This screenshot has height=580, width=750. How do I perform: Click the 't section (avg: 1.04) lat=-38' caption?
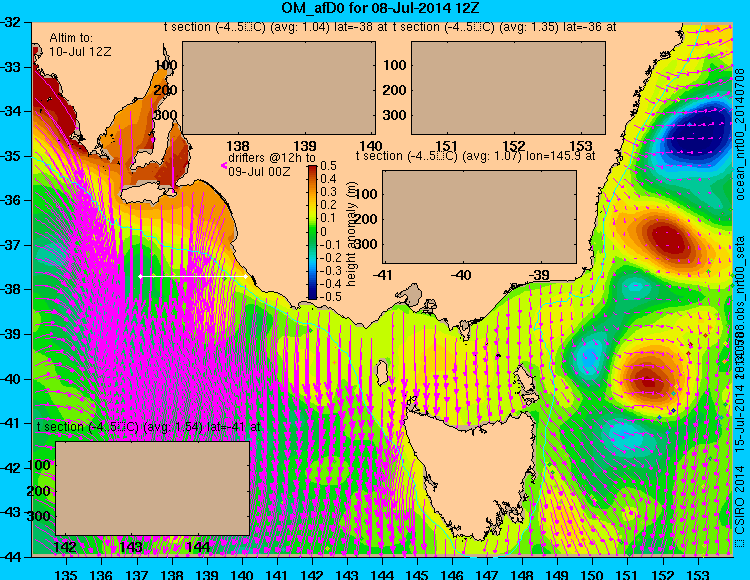coord(275,27)
